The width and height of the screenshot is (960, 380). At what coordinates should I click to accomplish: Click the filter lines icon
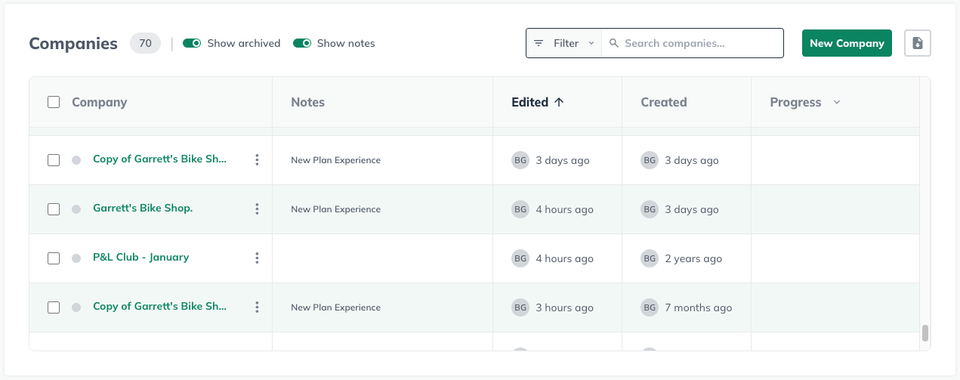click(538, 43)
